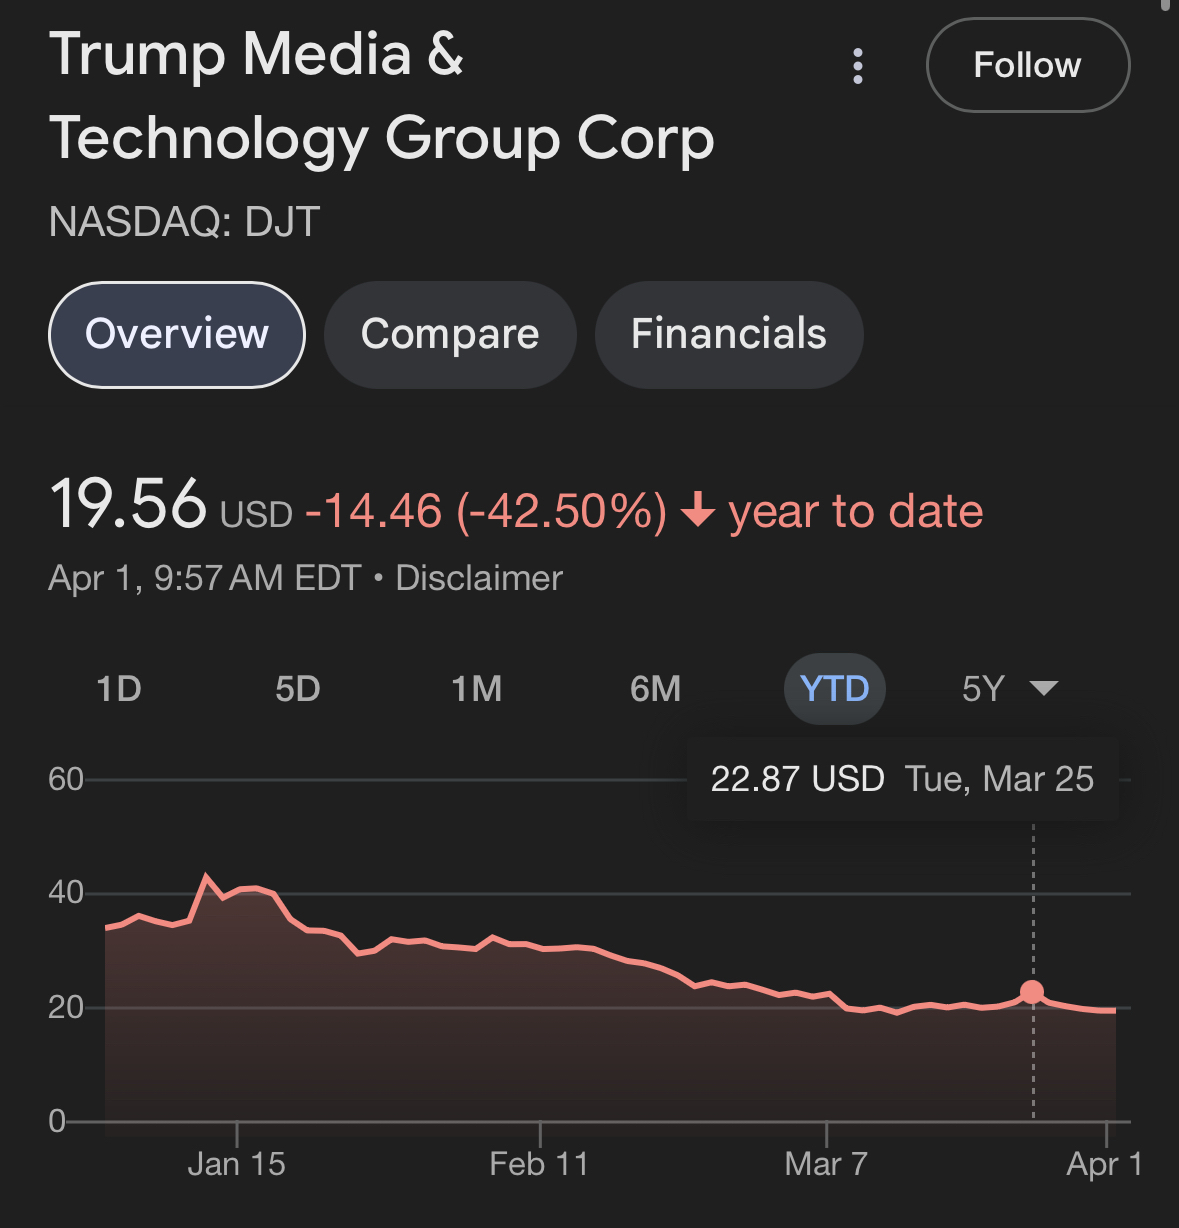Screen dimensions: 1179x1228
Task: Select the 1D time range
Action: click(x=119, y=689)
